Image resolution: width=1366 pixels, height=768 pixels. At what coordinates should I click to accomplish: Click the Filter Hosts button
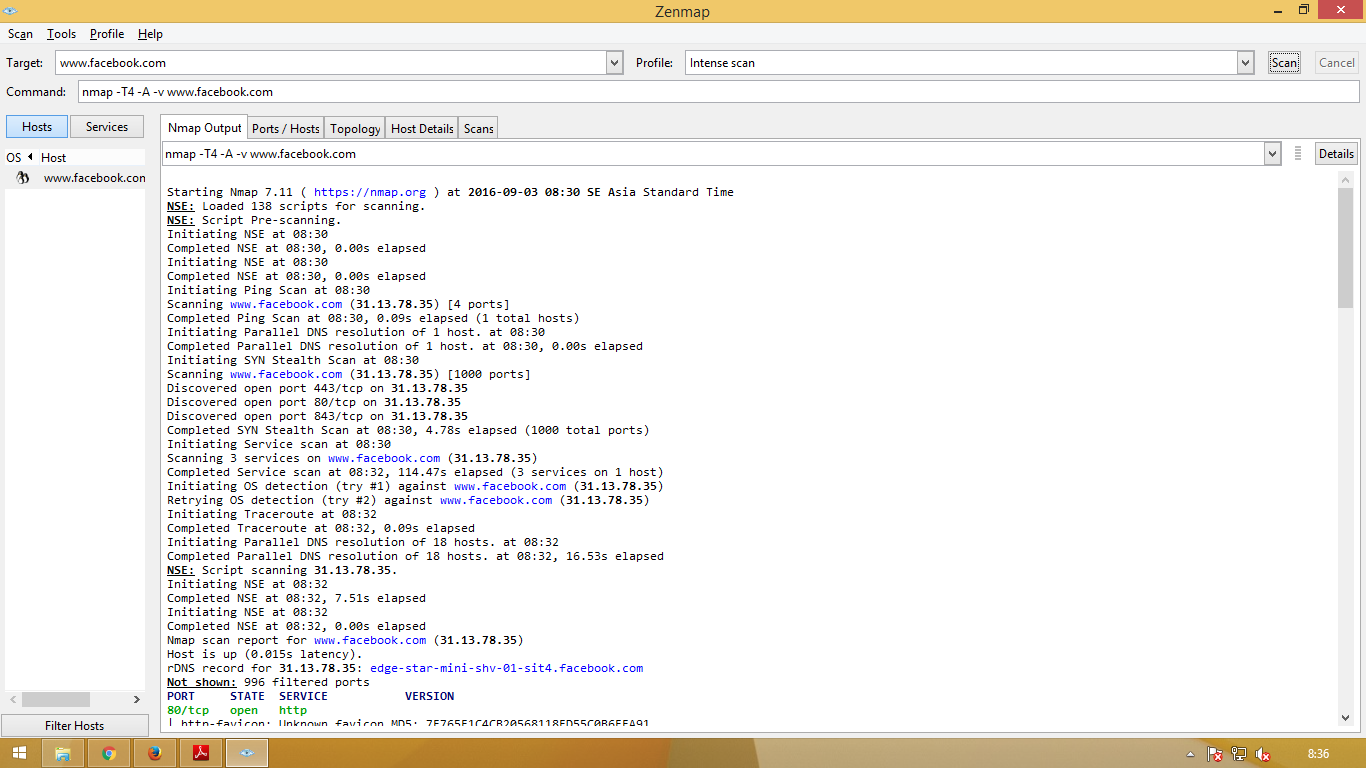click(75, 726)
